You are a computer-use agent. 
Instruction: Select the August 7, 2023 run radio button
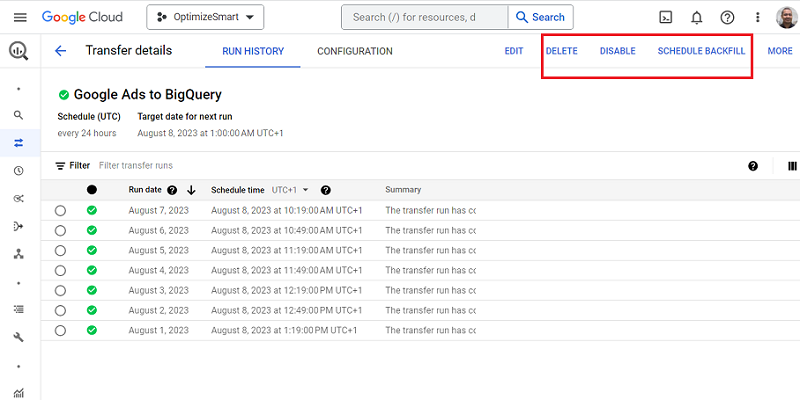pos(60,211)
